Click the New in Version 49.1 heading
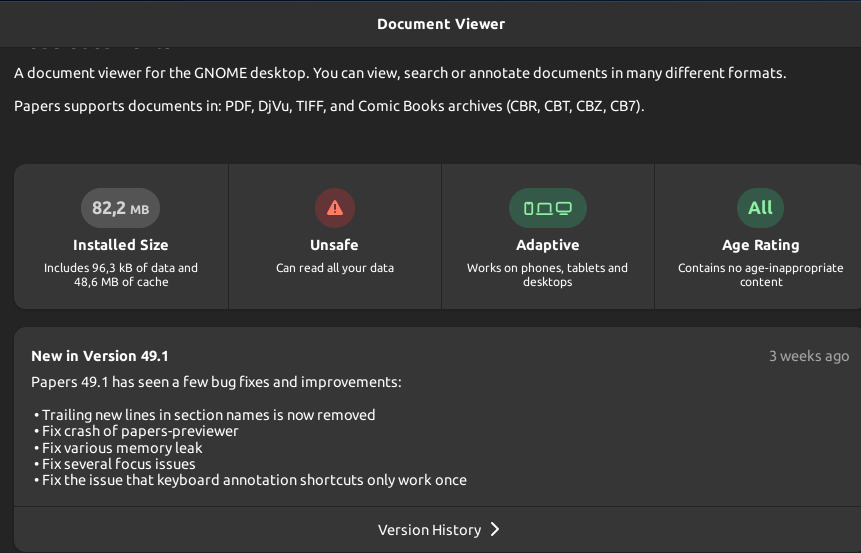The height and width of the screenshot is (553, 861). (x=100, y=356)
